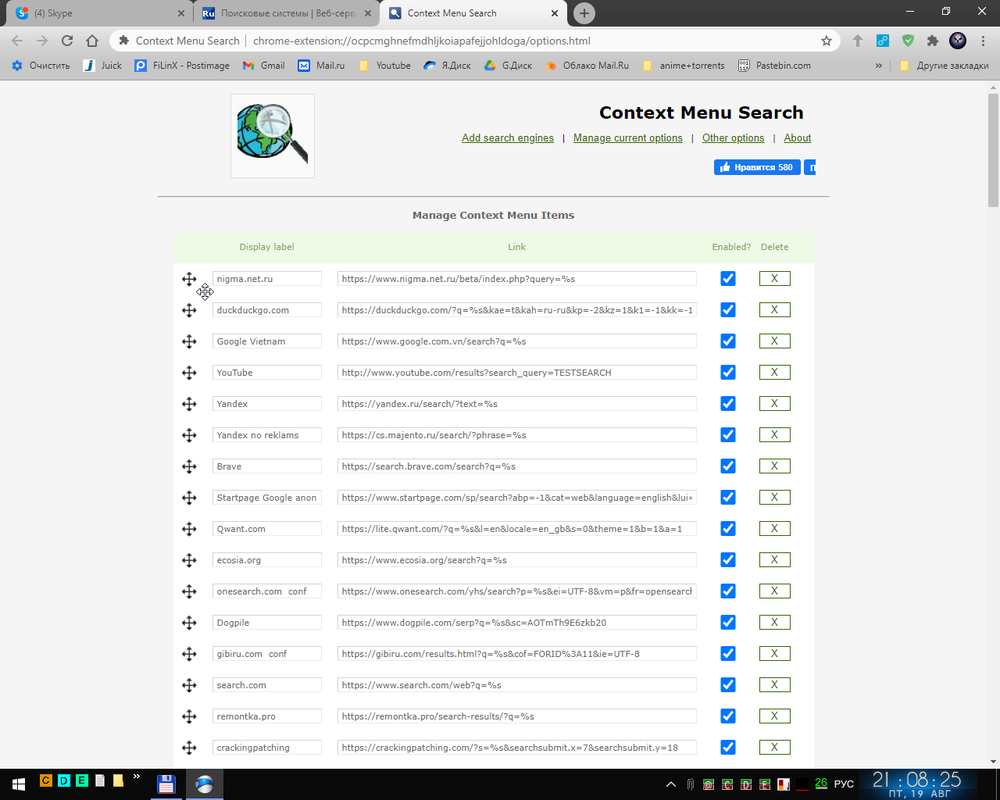Image resolution: width=1000 pixels, height=800 pixels.
Task: Click the Dogpile display label field
Action: coord(267,623)
